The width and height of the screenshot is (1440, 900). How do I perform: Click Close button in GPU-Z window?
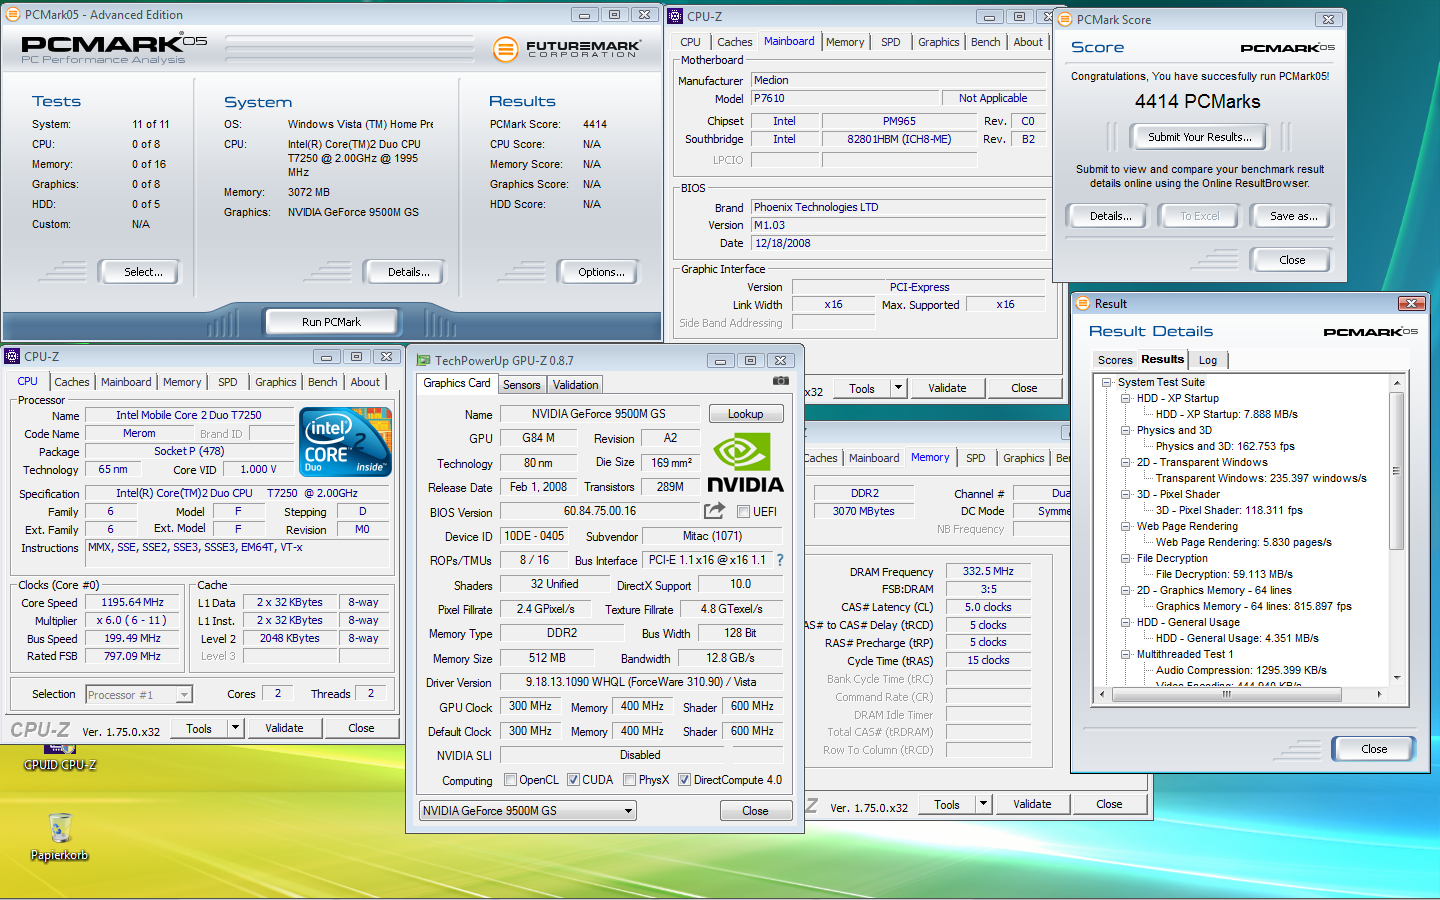(x=755, y=811)
